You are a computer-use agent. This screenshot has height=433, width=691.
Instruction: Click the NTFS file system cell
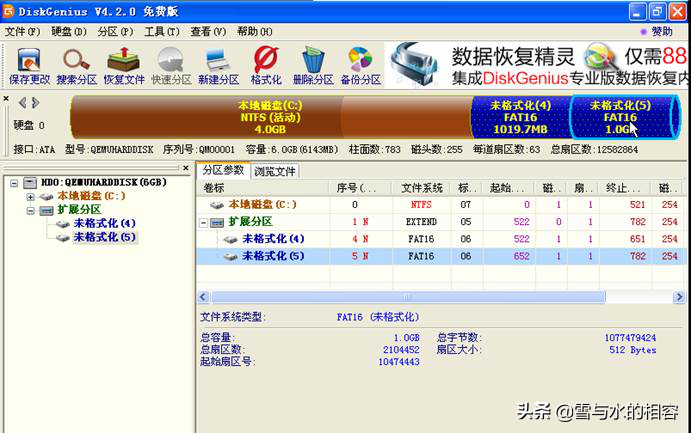[x=421, y=205]
